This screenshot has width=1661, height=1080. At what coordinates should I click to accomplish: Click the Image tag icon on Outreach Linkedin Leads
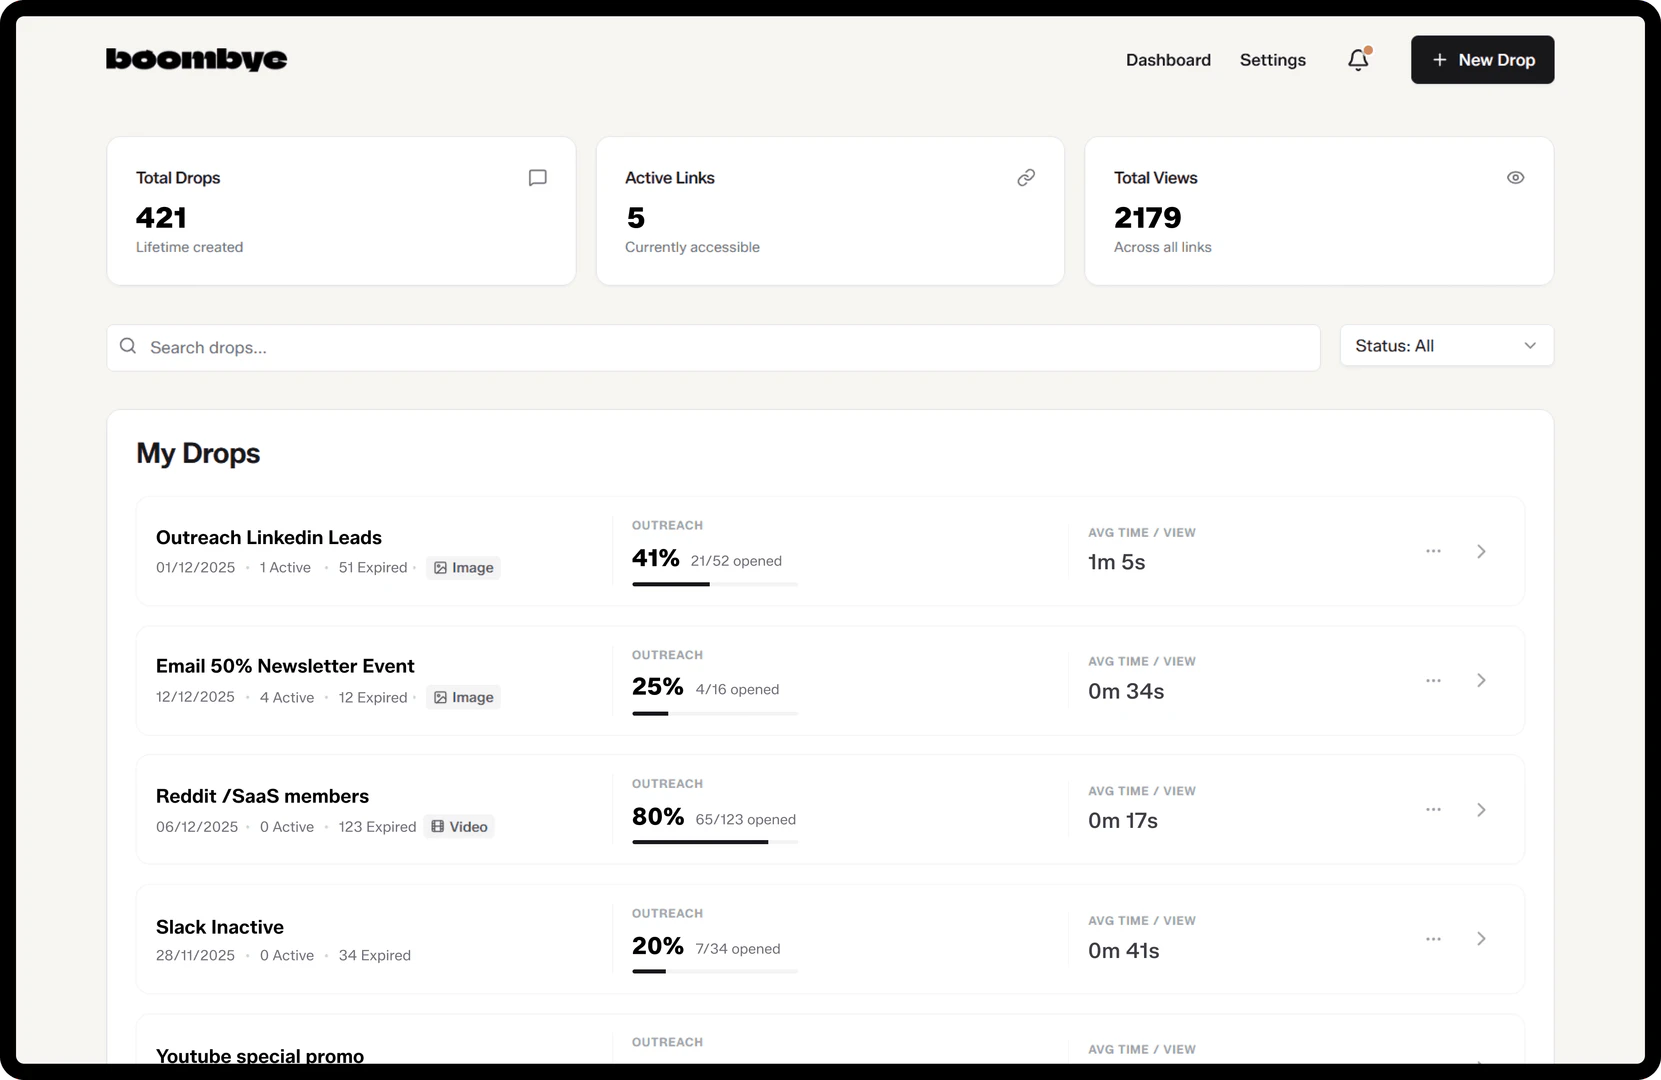click(441, 567)
